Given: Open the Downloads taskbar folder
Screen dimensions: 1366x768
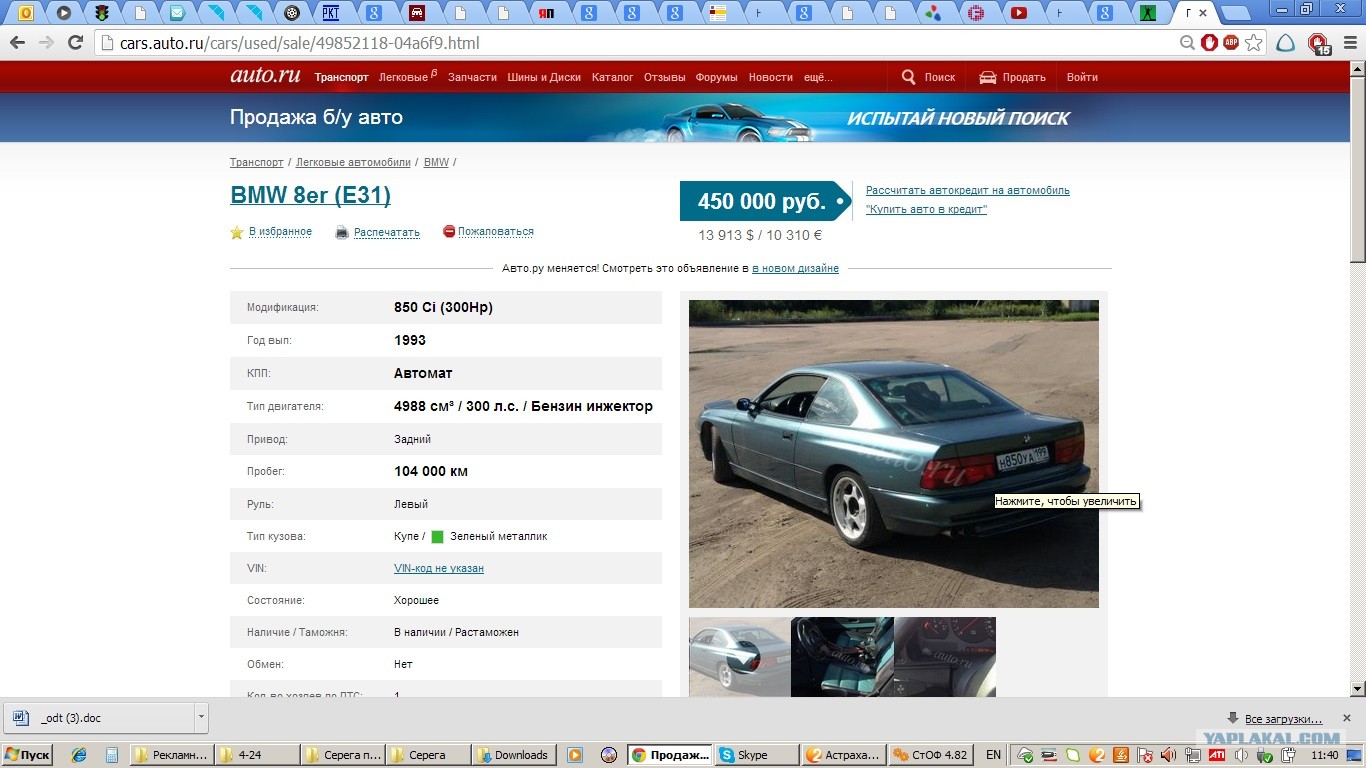Looking at the screenshot, I should [x=514, y=755].
